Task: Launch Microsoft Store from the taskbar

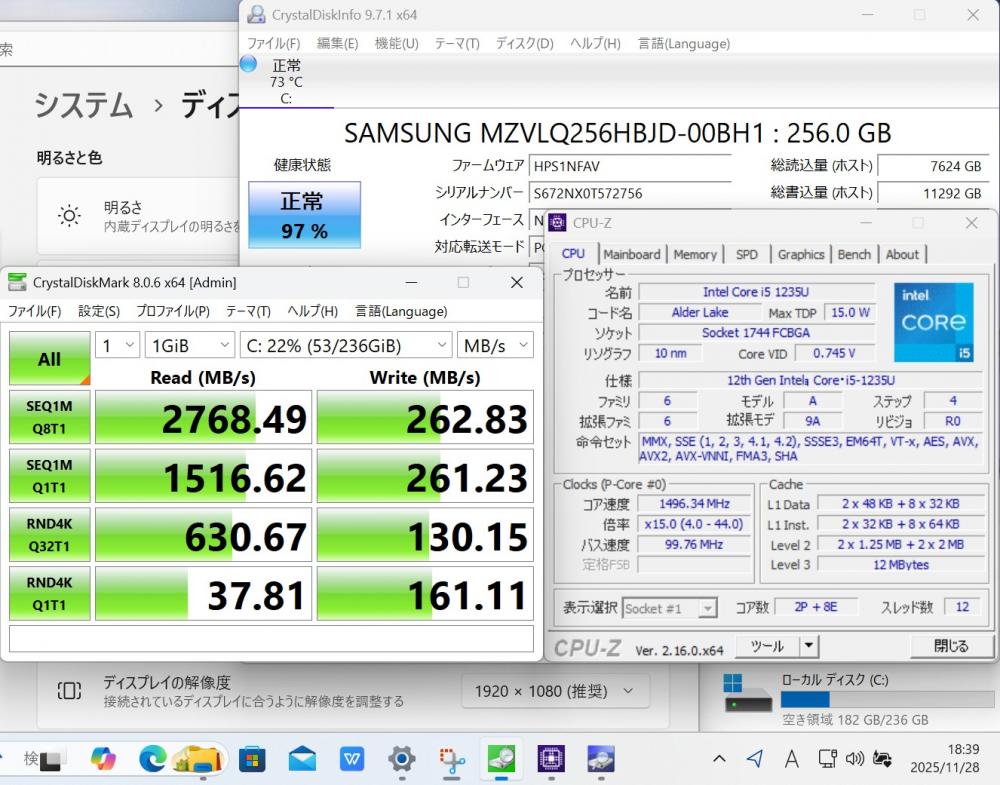Action: click(252, 759)
